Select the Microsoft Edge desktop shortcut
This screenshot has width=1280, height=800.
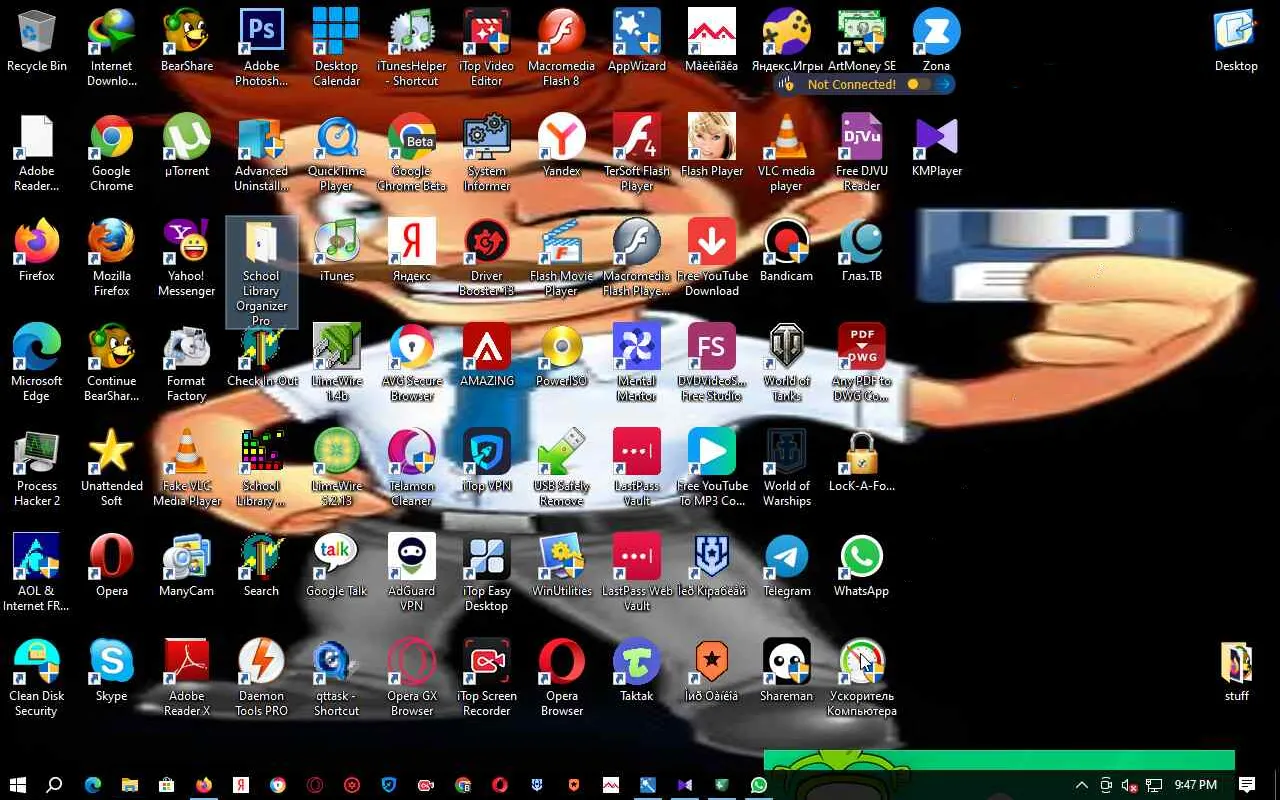[x=36, y=363]
